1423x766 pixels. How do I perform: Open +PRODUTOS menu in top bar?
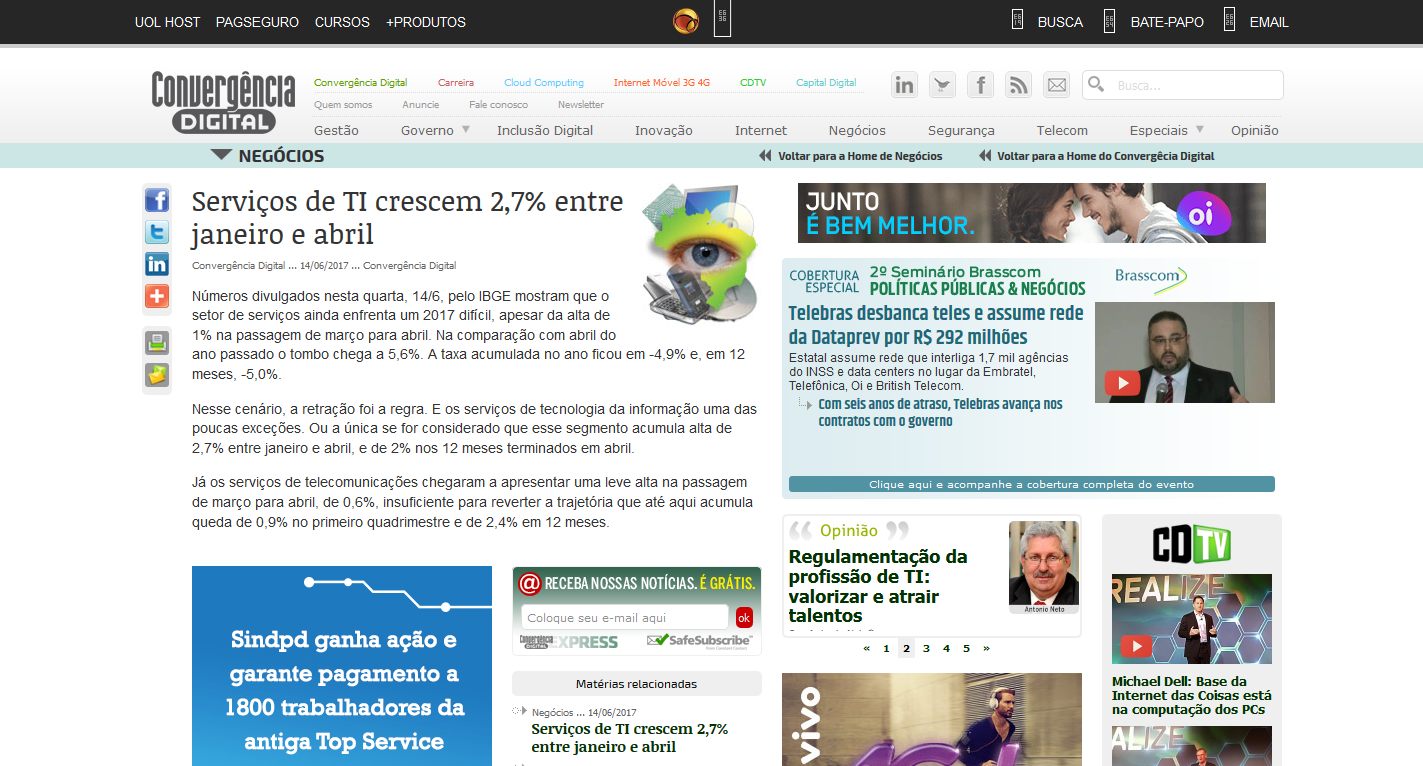(x=426, y=22)
